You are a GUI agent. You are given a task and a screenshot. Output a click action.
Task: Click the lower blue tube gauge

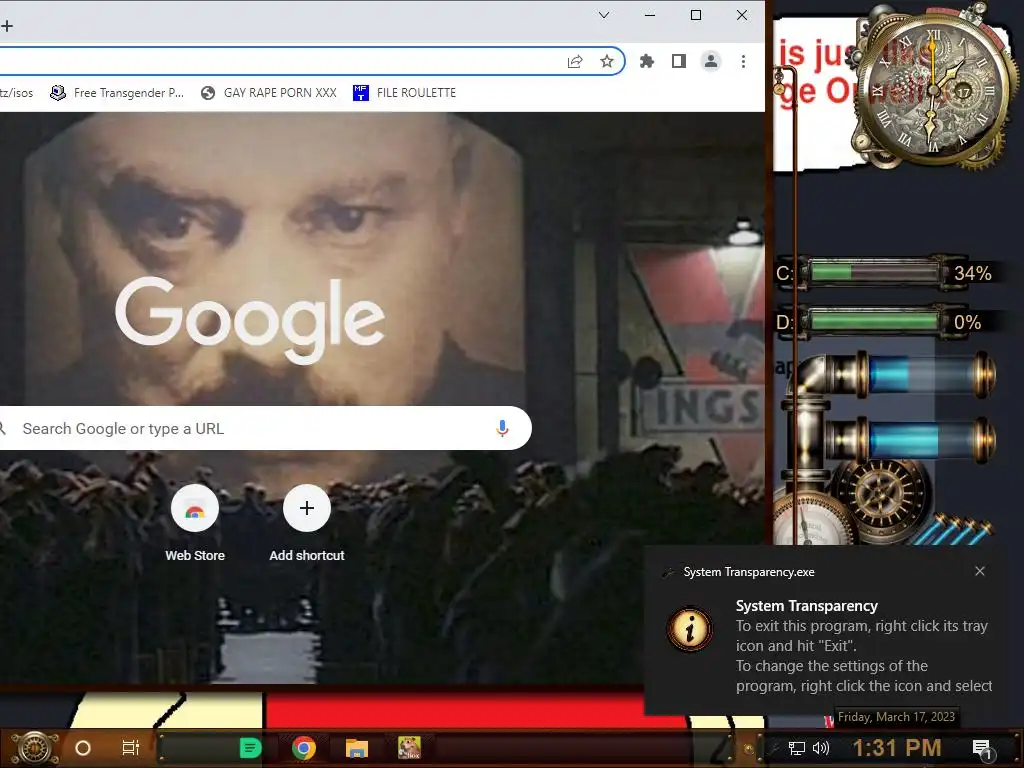pyautogui.click(x=927, y=439)
